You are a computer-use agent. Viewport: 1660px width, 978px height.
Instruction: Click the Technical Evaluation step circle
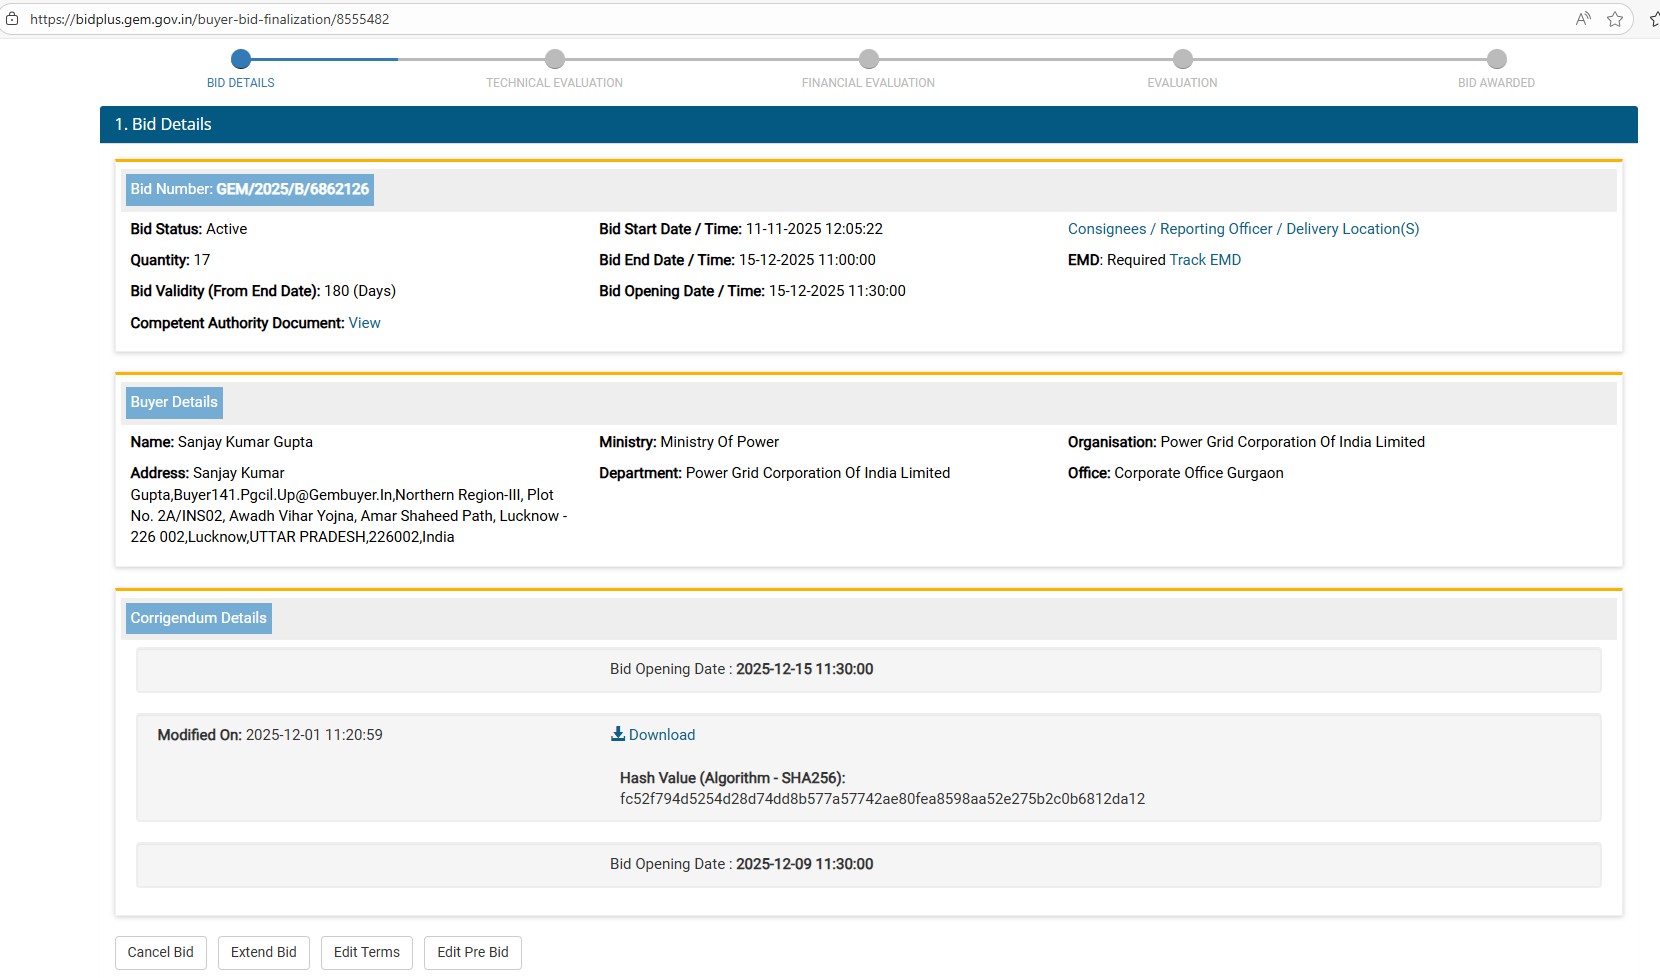pos(555,59)
